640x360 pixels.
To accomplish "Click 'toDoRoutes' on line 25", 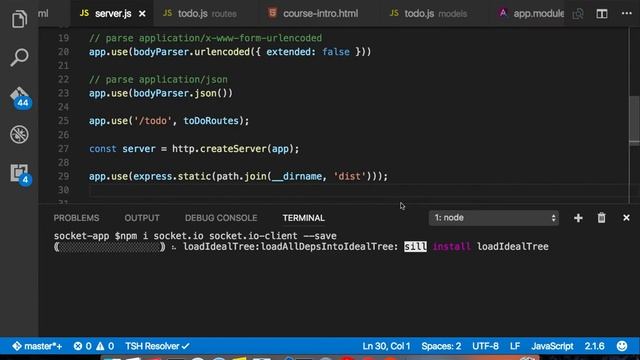I will tap(211, 121).
